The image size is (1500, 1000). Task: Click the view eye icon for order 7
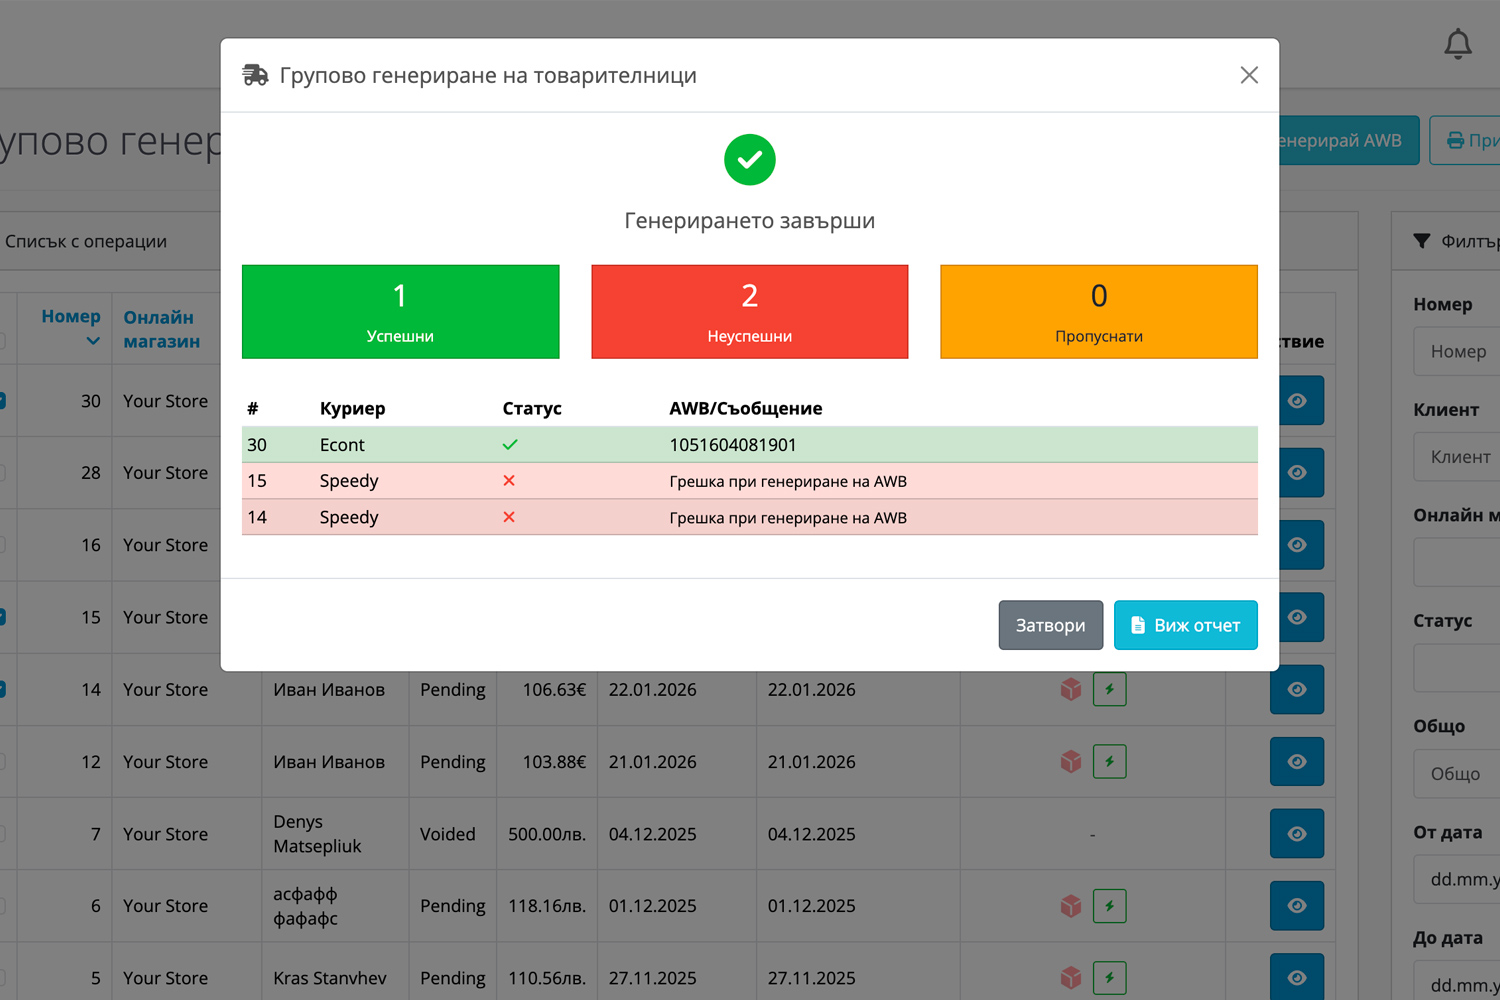point(1296,834)
